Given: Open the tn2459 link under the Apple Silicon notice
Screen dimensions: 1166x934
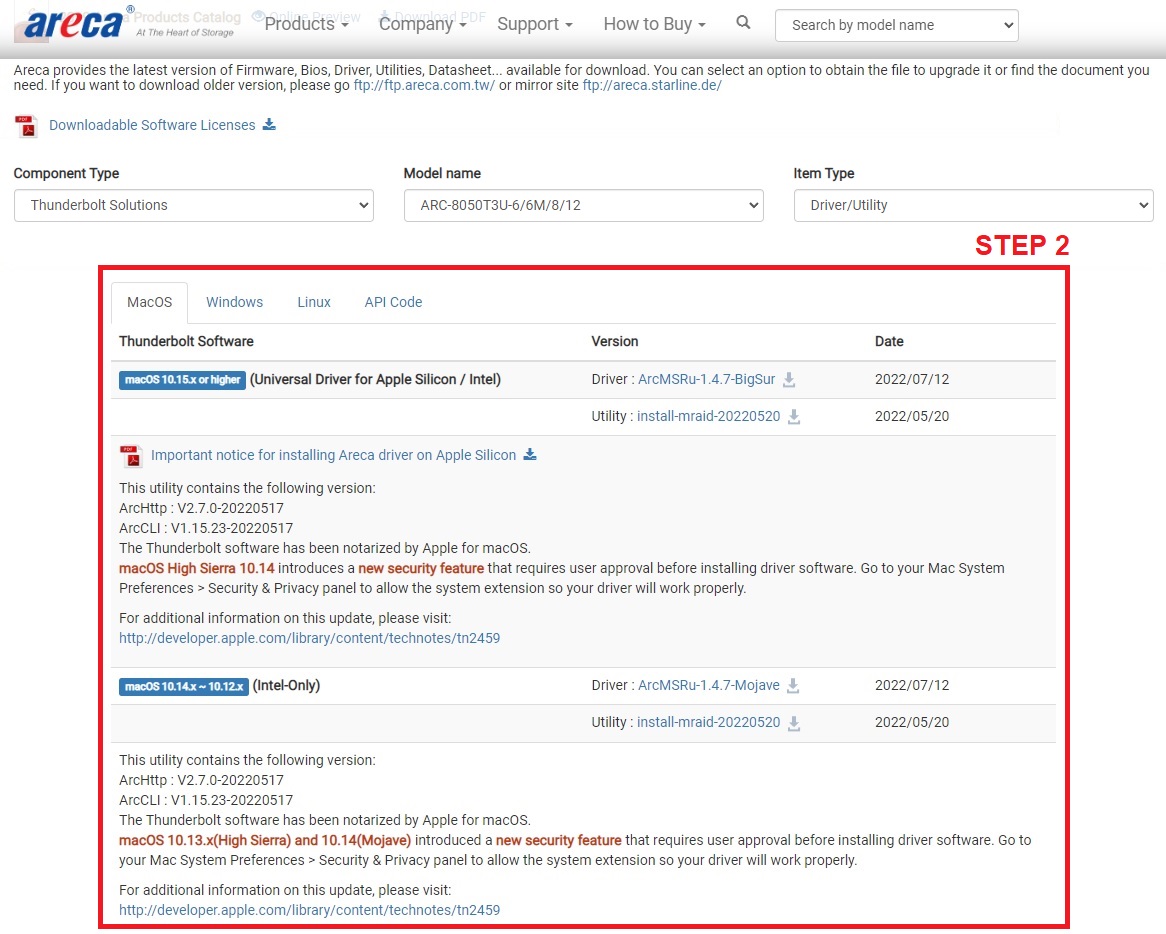Looking at the screenshot, I should pyautogui.click(x=309, y=638).
